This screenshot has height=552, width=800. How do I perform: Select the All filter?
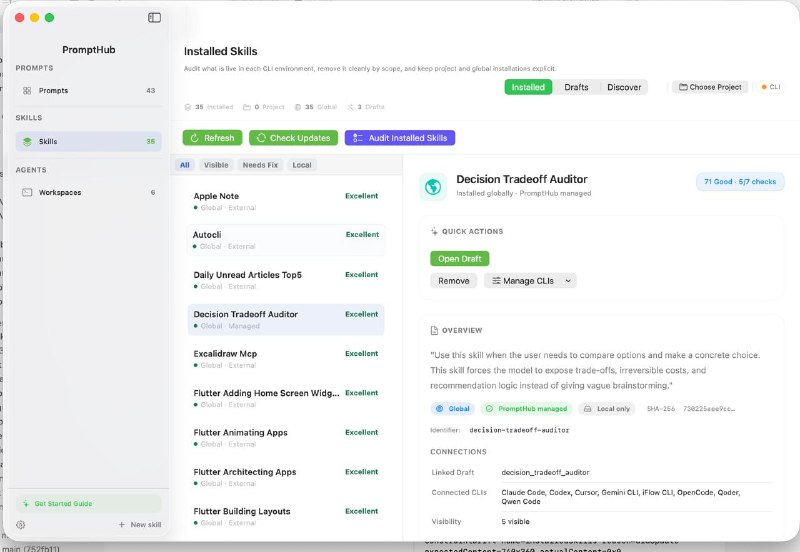(185, 165)
